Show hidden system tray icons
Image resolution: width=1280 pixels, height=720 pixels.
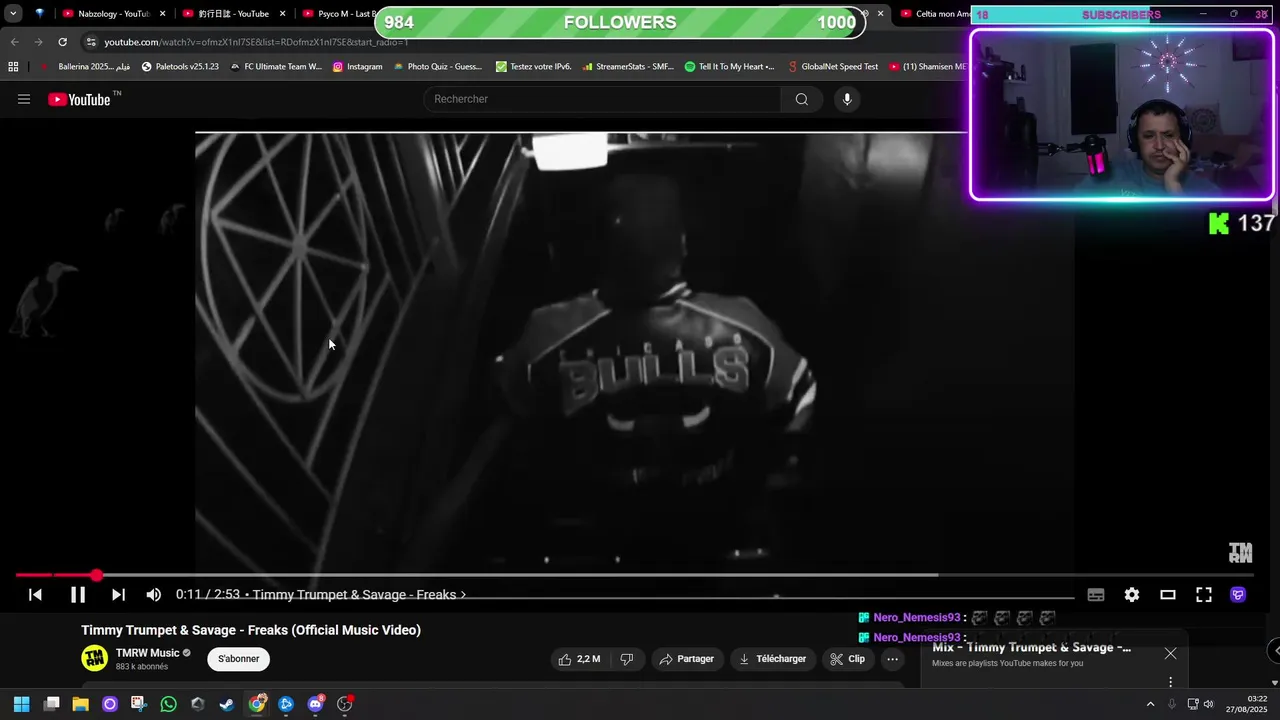1150,704
